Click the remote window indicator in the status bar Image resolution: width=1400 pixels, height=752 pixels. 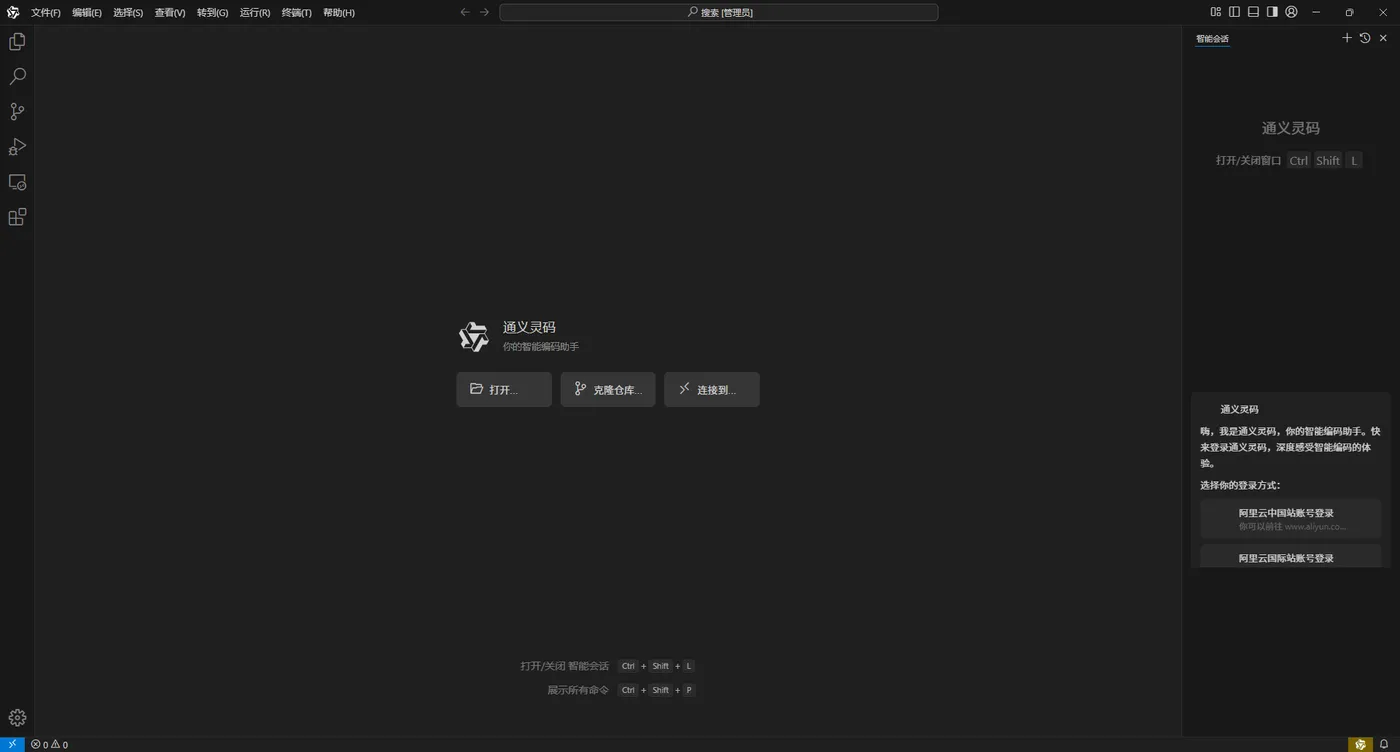(12, 744)
